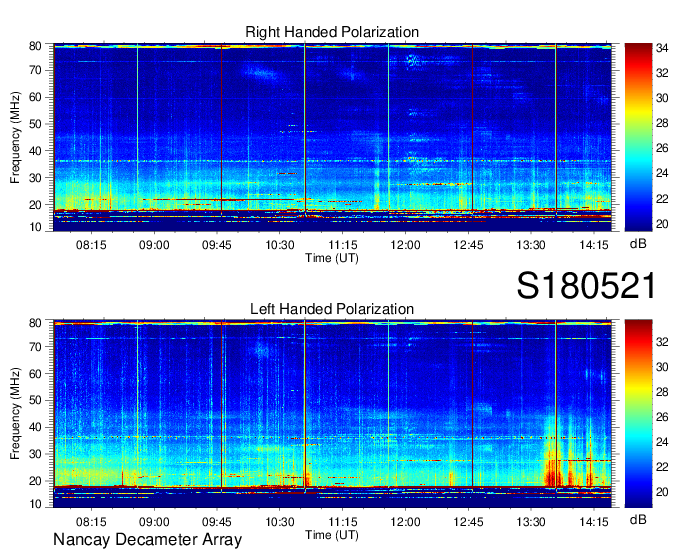
Task: Click the Left Handed Polarization spectrogram image
Action: (x=332, y=414)
